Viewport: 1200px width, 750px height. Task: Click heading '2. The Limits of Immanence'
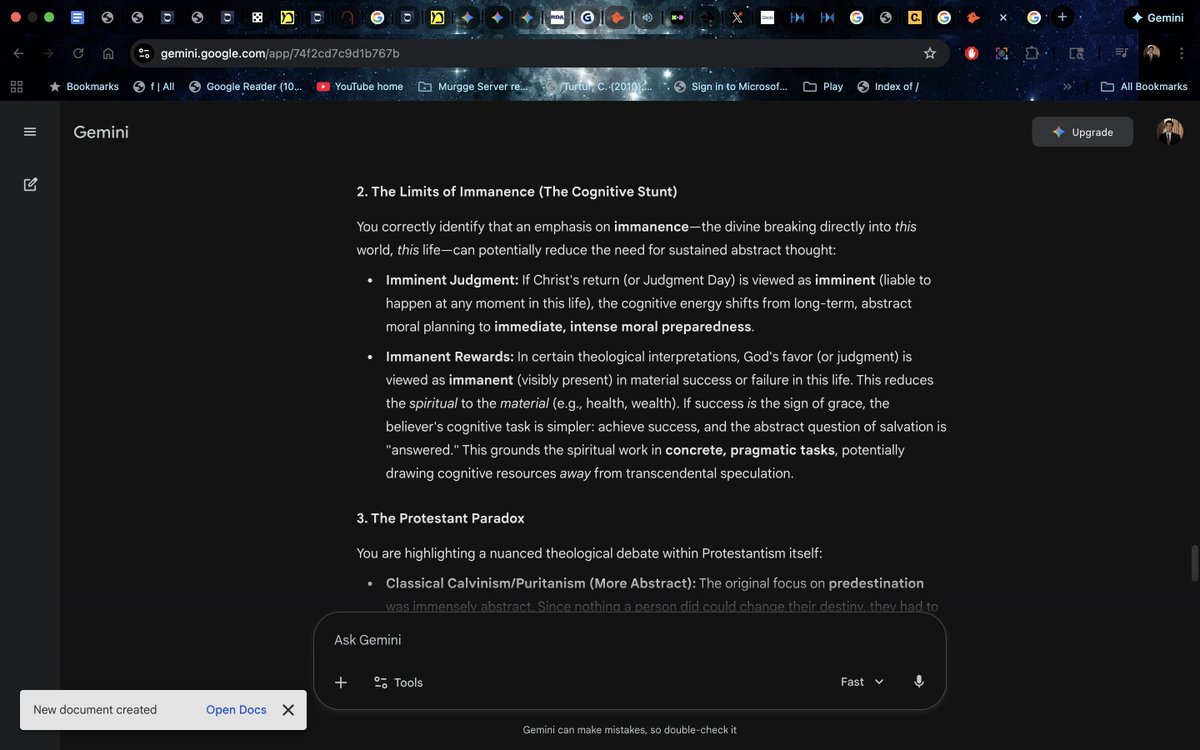point(517,191)
